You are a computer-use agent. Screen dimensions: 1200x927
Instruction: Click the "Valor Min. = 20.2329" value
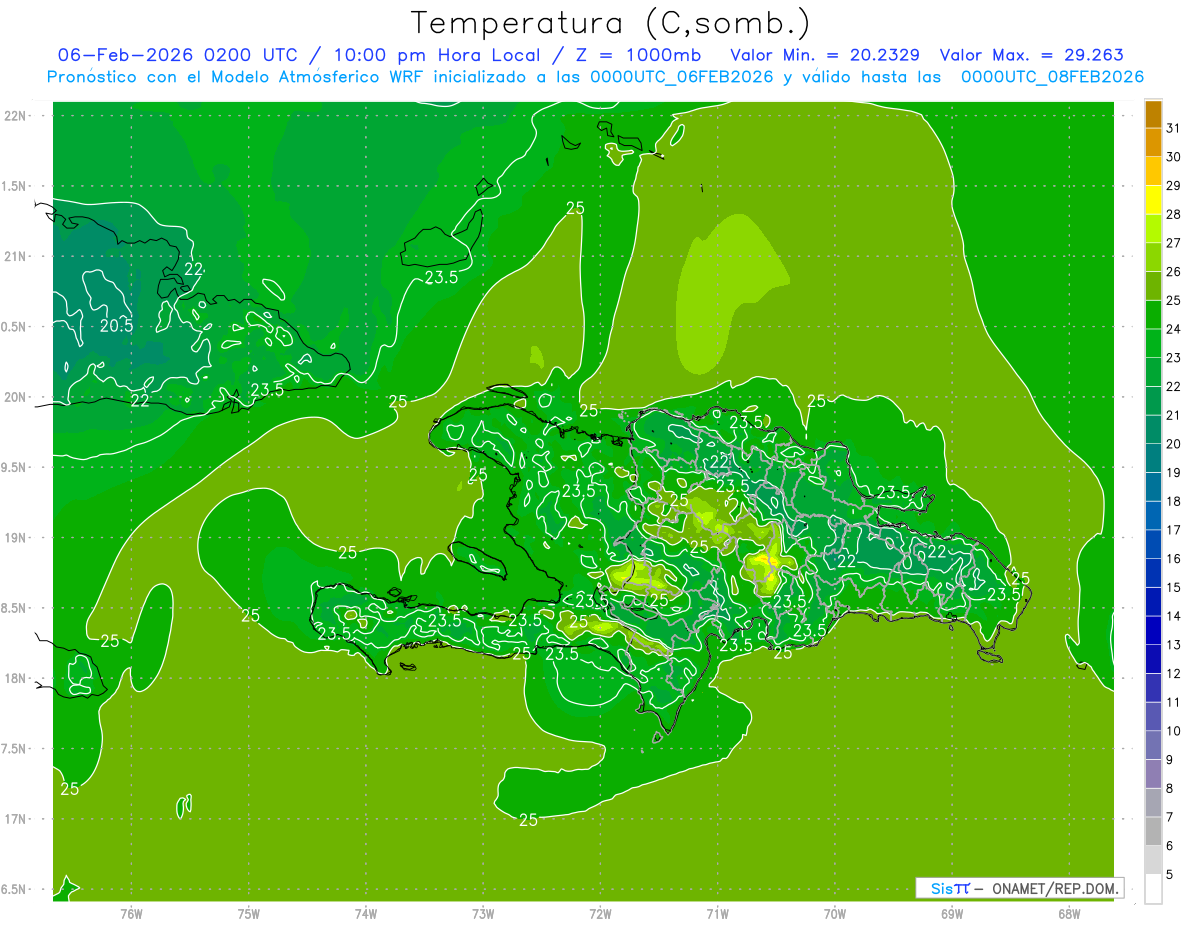tap(825, 55)
